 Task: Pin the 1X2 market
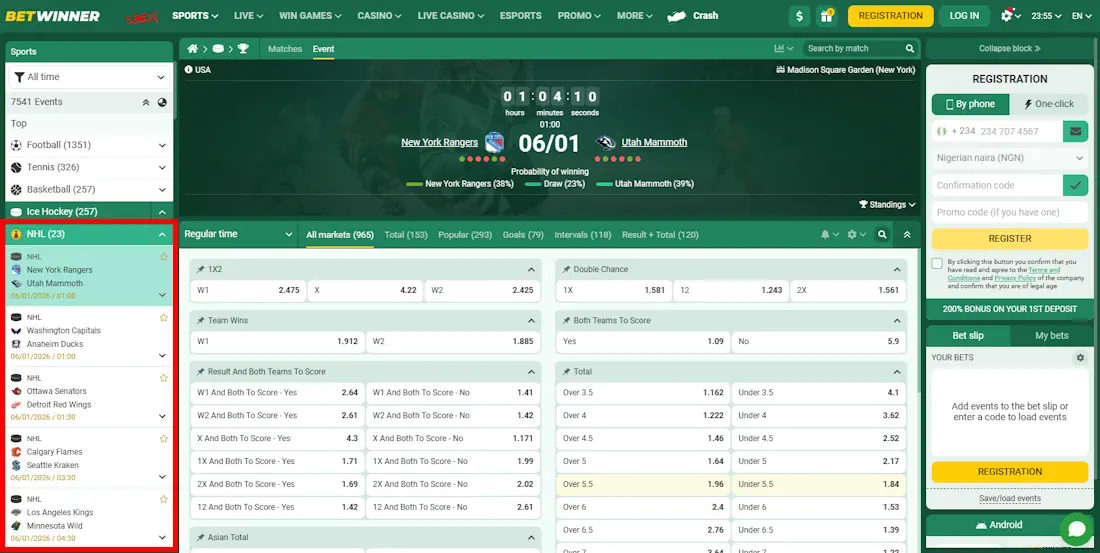tap(201, 269)
